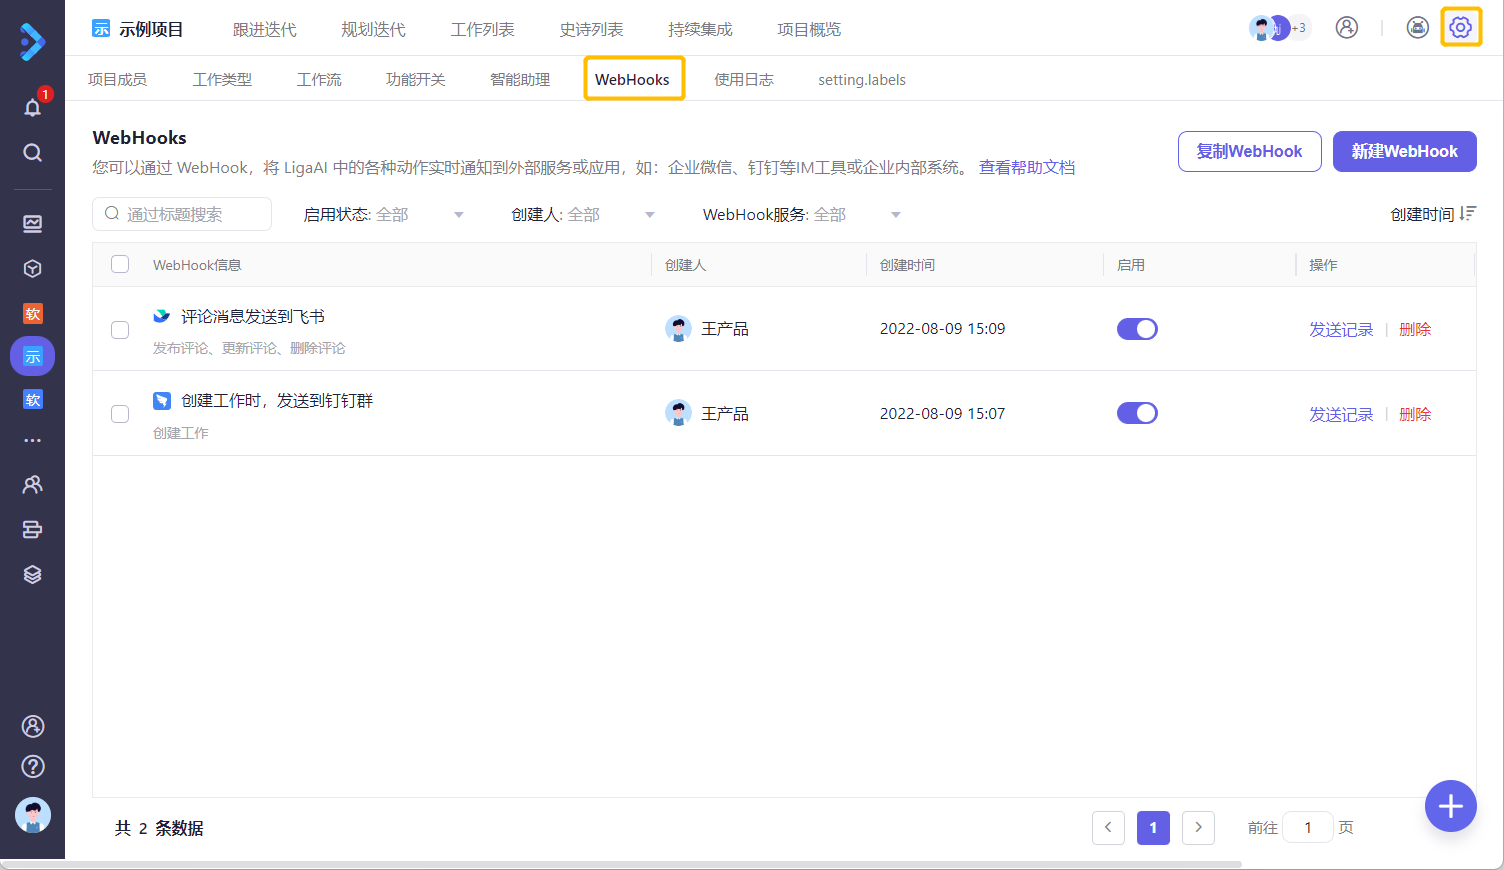The width and height of the screenshot is (1504, 870).
Task: Open project settings via the gear icon
Action: click(1461, 27)
